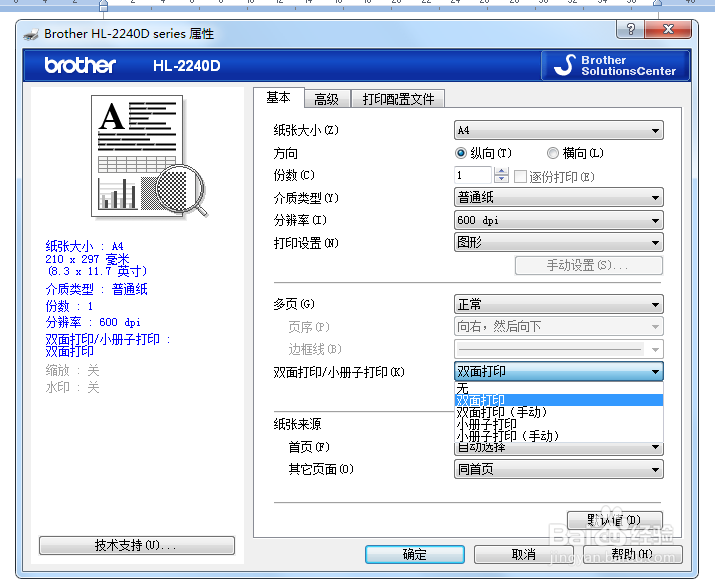Open 首页 paper source dropdown arrow
715x582 pixels.
(x=655, y=447)
